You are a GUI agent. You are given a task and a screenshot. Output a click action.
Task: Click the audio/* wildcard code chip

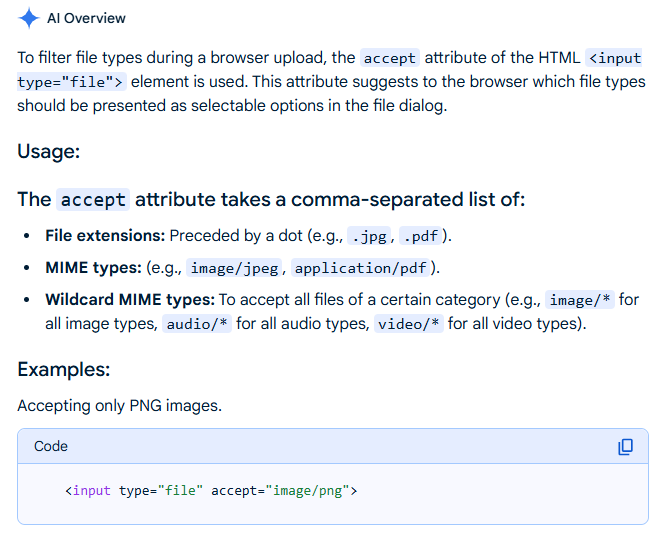coord(197,324)
